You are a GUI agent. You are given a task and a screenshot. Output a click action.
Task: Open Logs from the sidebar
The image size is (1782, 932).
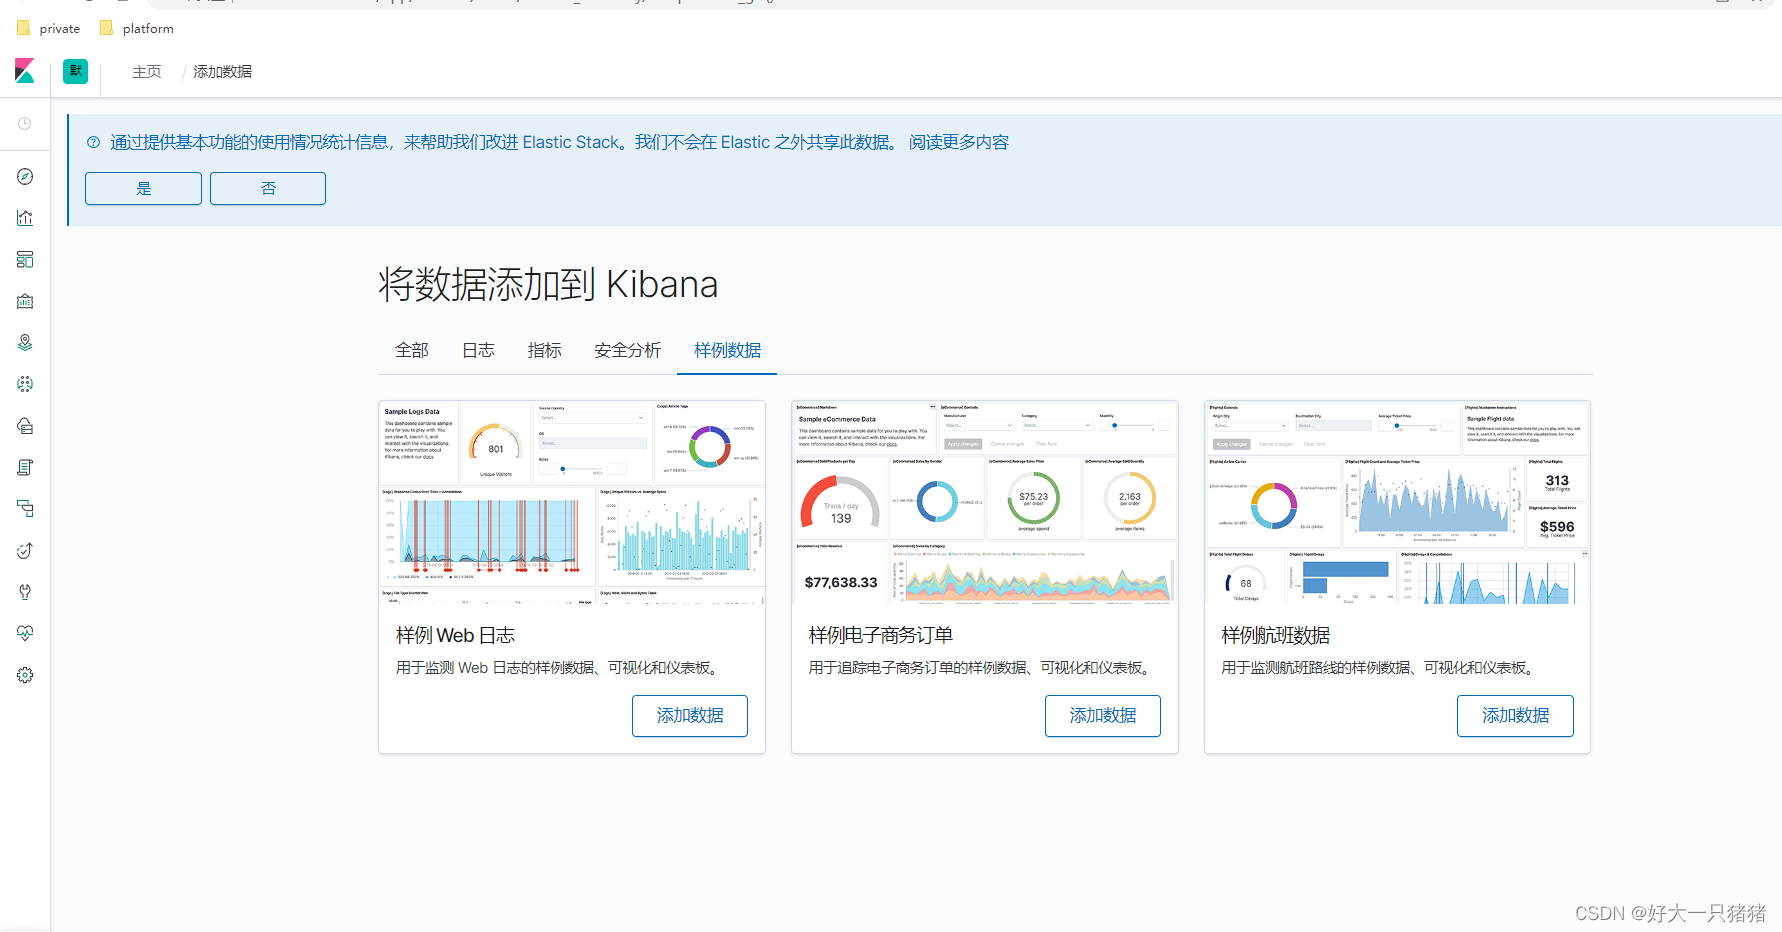(25, 467)
